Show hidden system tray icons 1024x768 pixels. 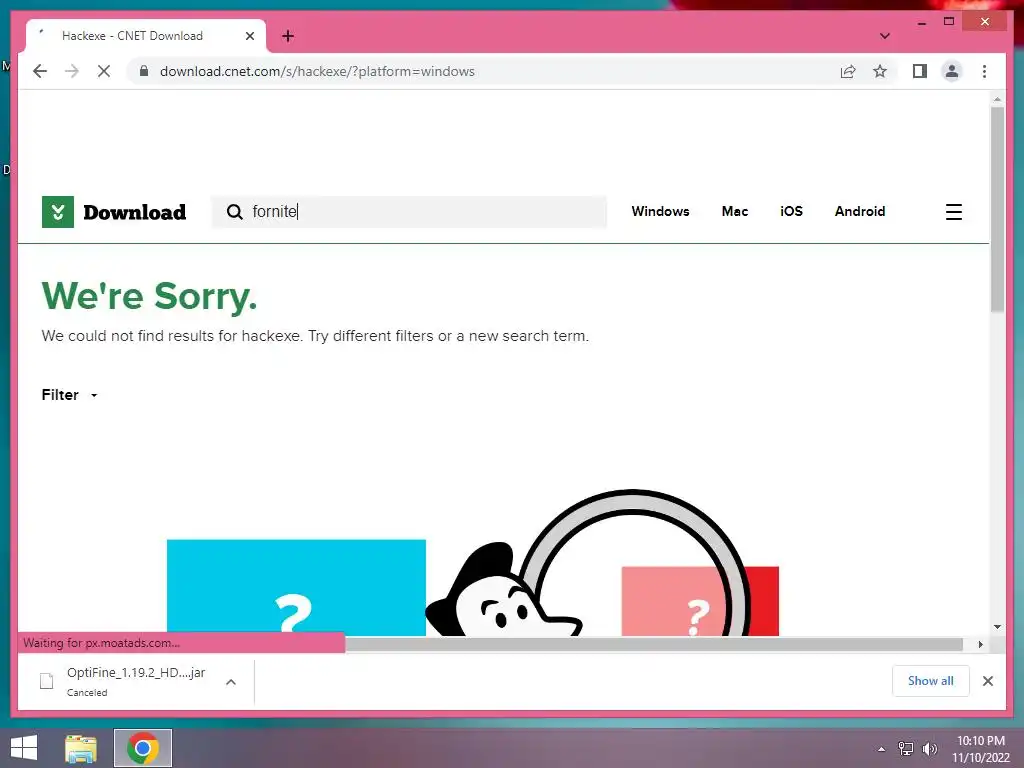tap(881, 749)
